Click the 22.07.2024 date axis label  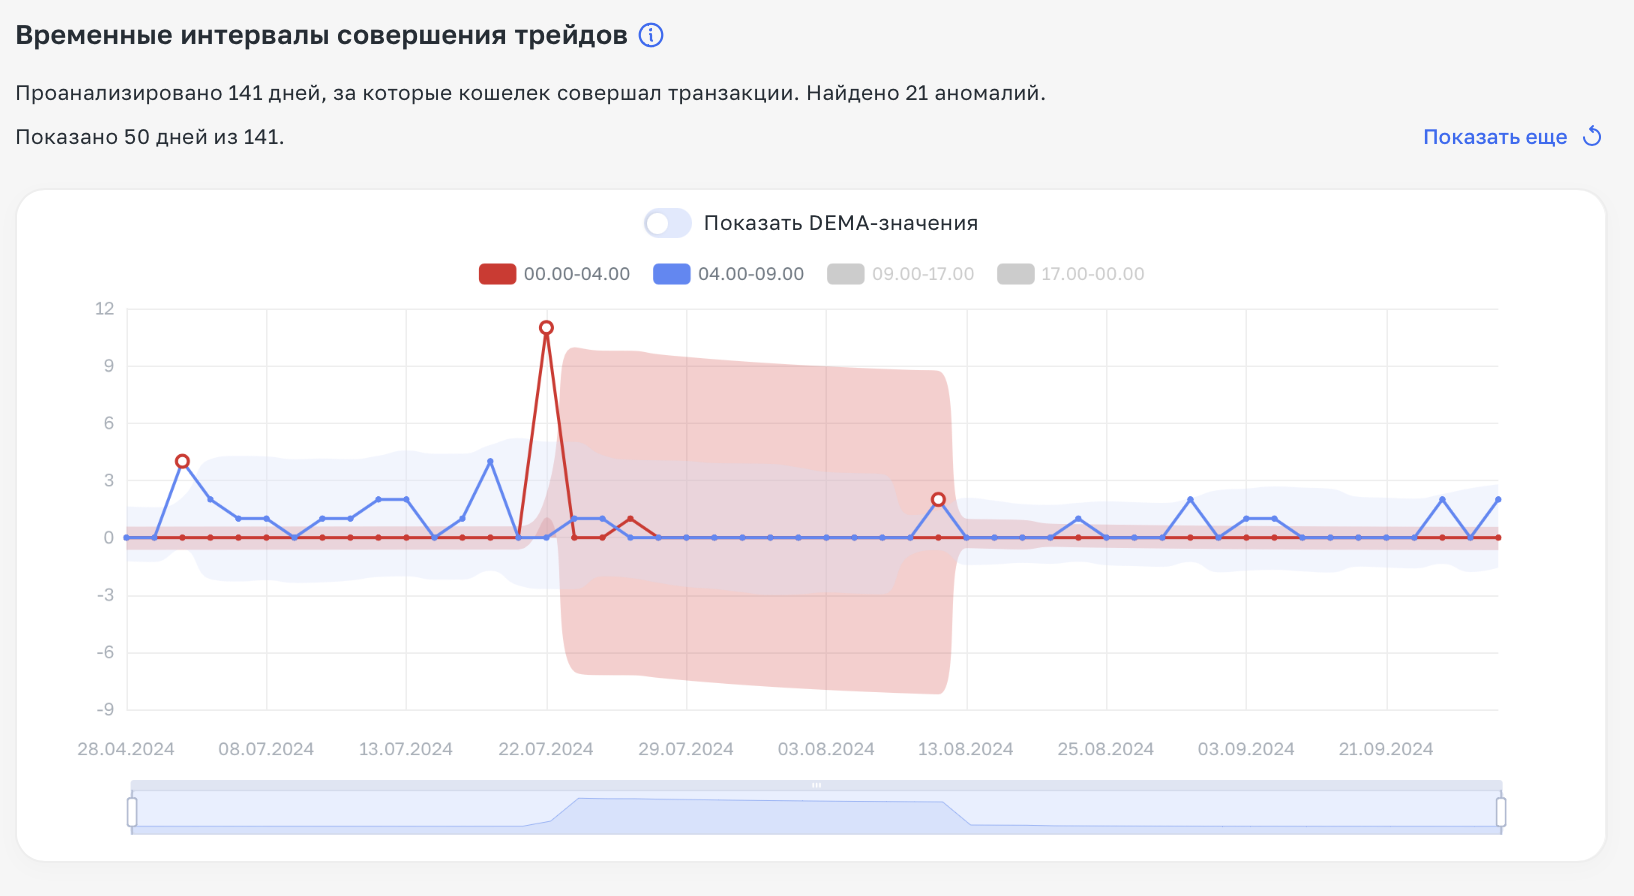[x=546, y=749]
